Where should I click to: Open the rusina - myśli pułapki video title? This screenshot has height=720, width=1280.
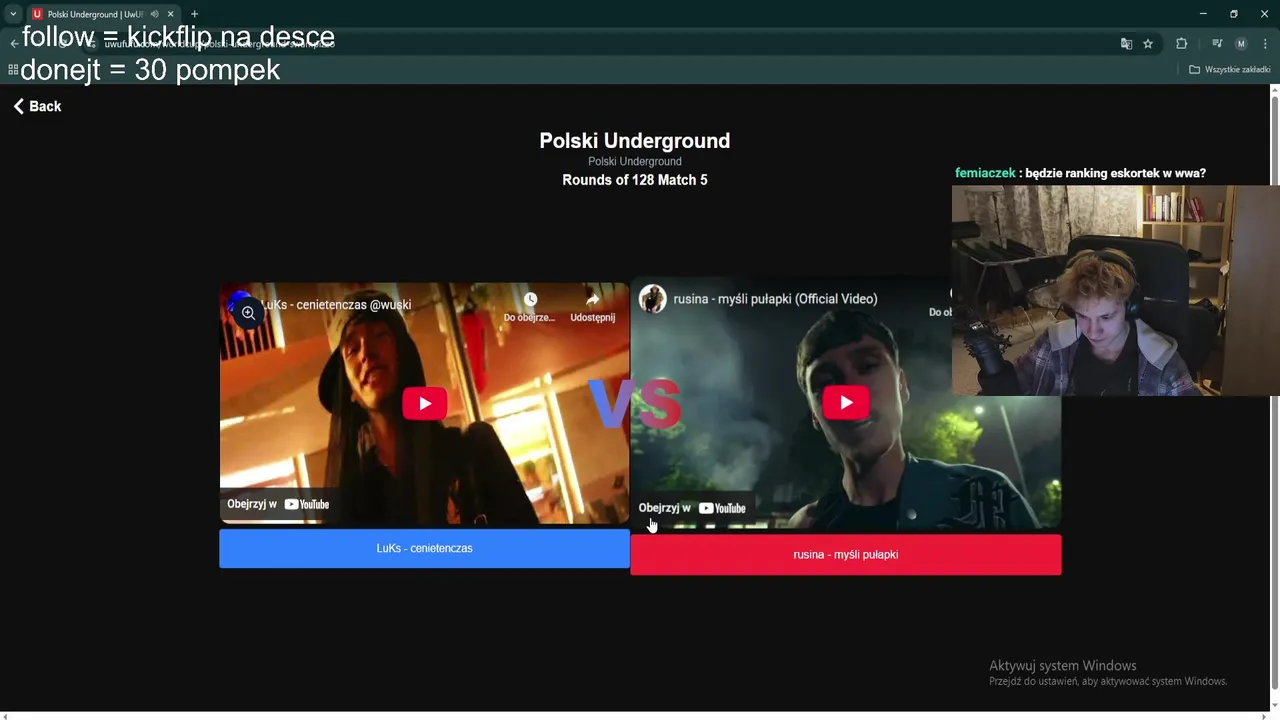(775, 298)
